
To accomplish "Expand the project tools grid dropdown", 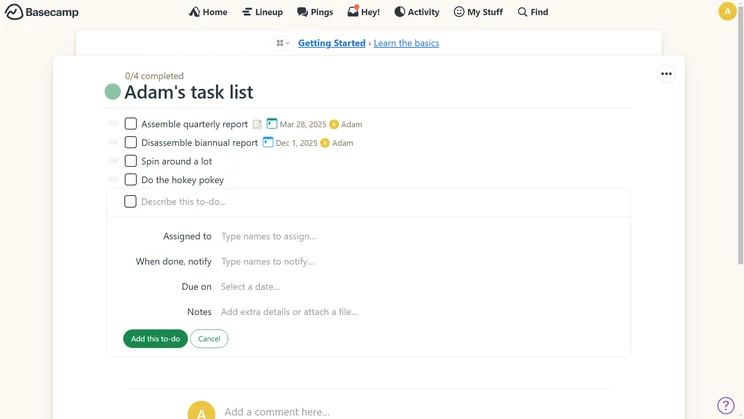I will pos(283,43).
